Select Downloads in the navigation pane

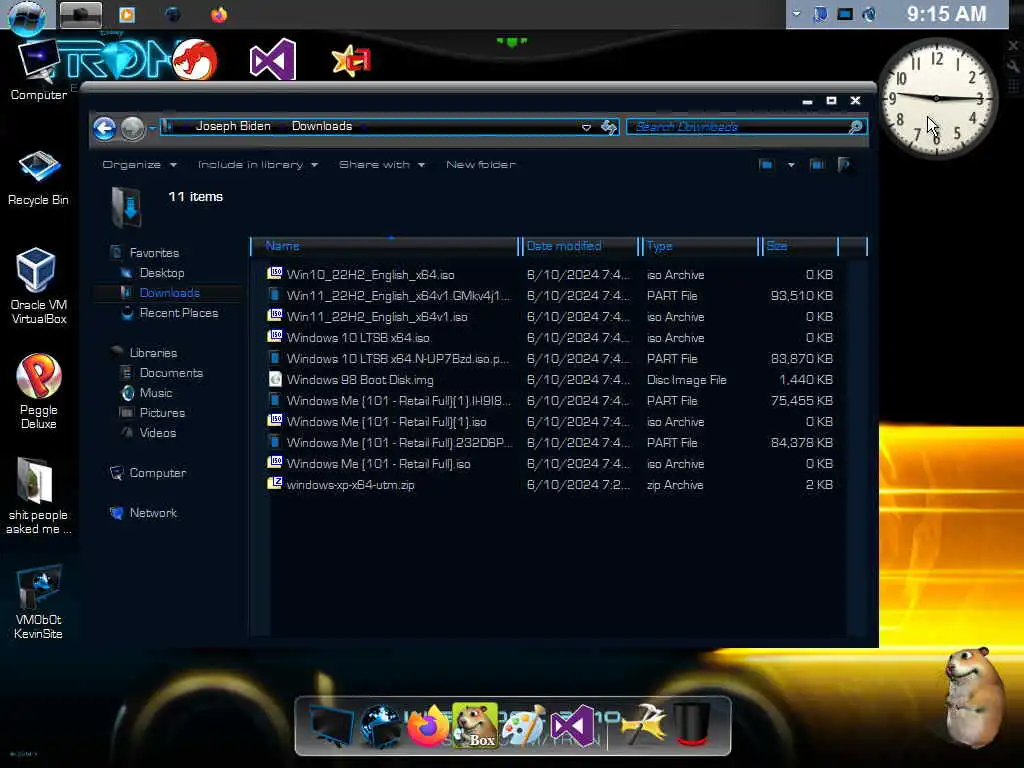coord(169,293)
